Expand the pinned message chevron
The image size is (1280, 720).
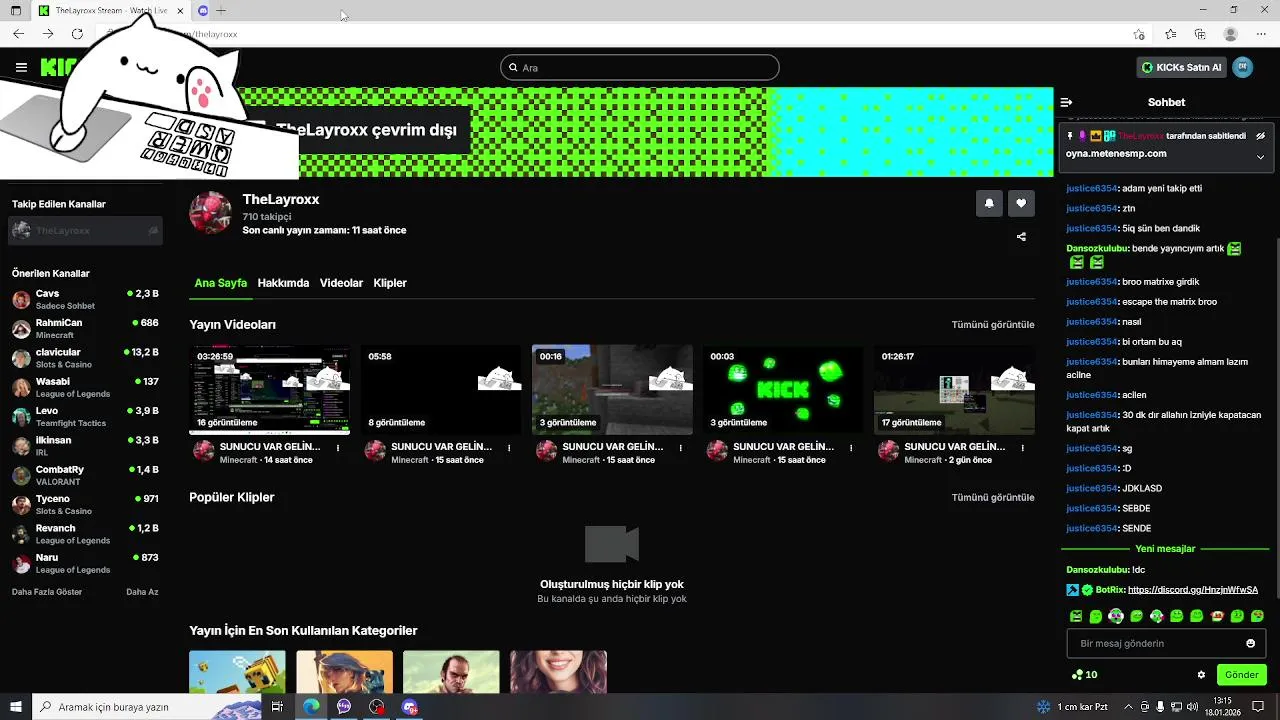[x=1260, y=157]
